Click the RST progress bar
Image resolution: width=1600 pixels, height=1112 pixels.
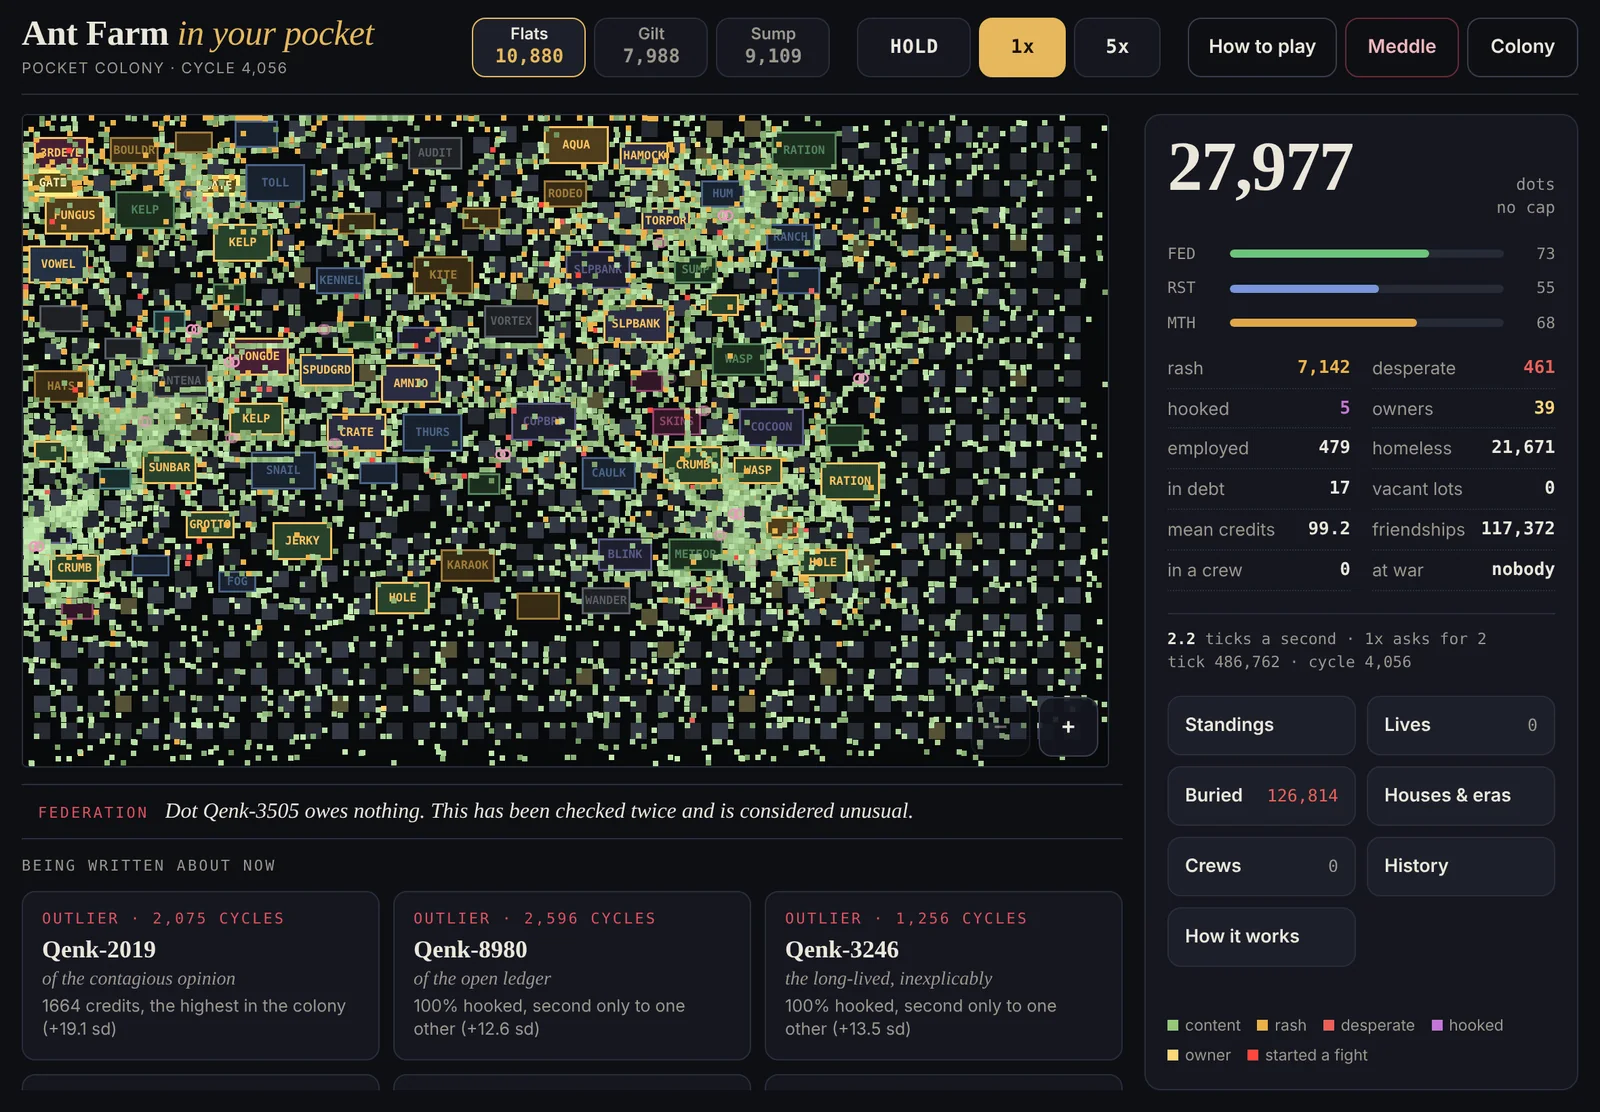(x=1366, y=288)
